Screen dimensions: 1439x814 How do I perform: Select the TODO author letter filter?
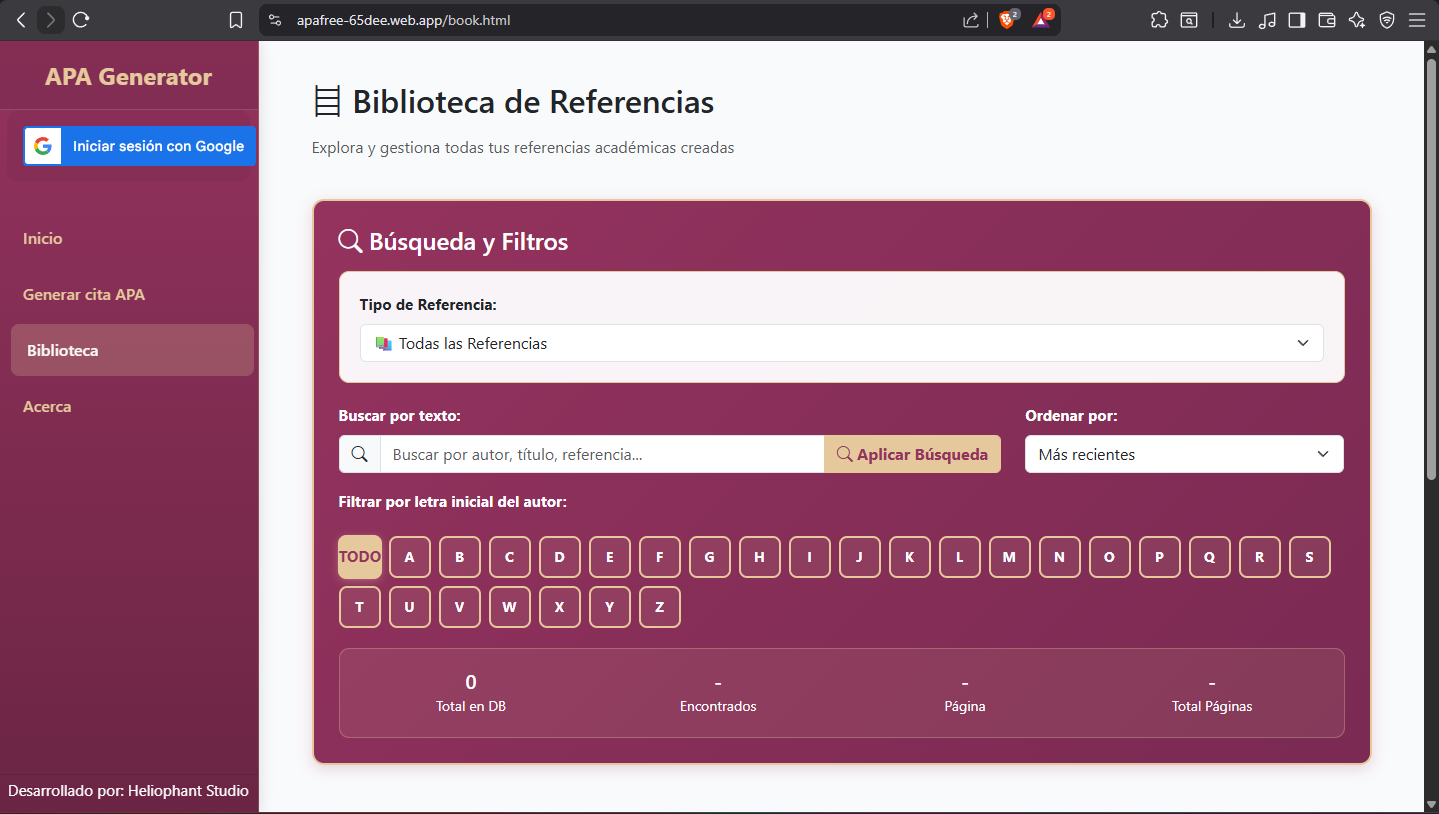tap(360, 557)
